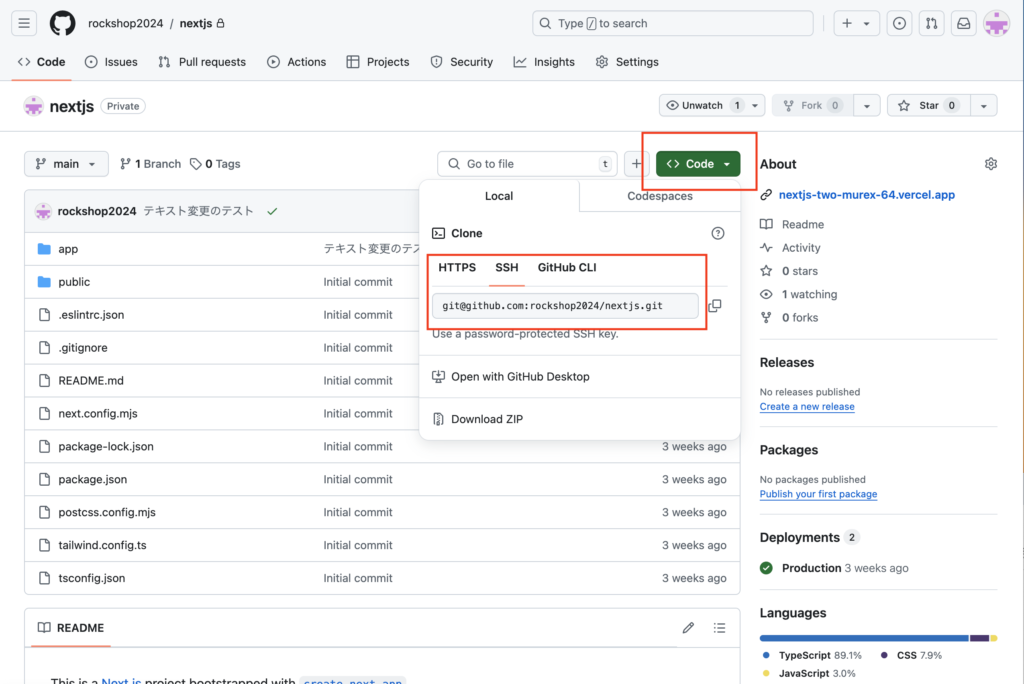Open the public folder

(x=74, y=282)
